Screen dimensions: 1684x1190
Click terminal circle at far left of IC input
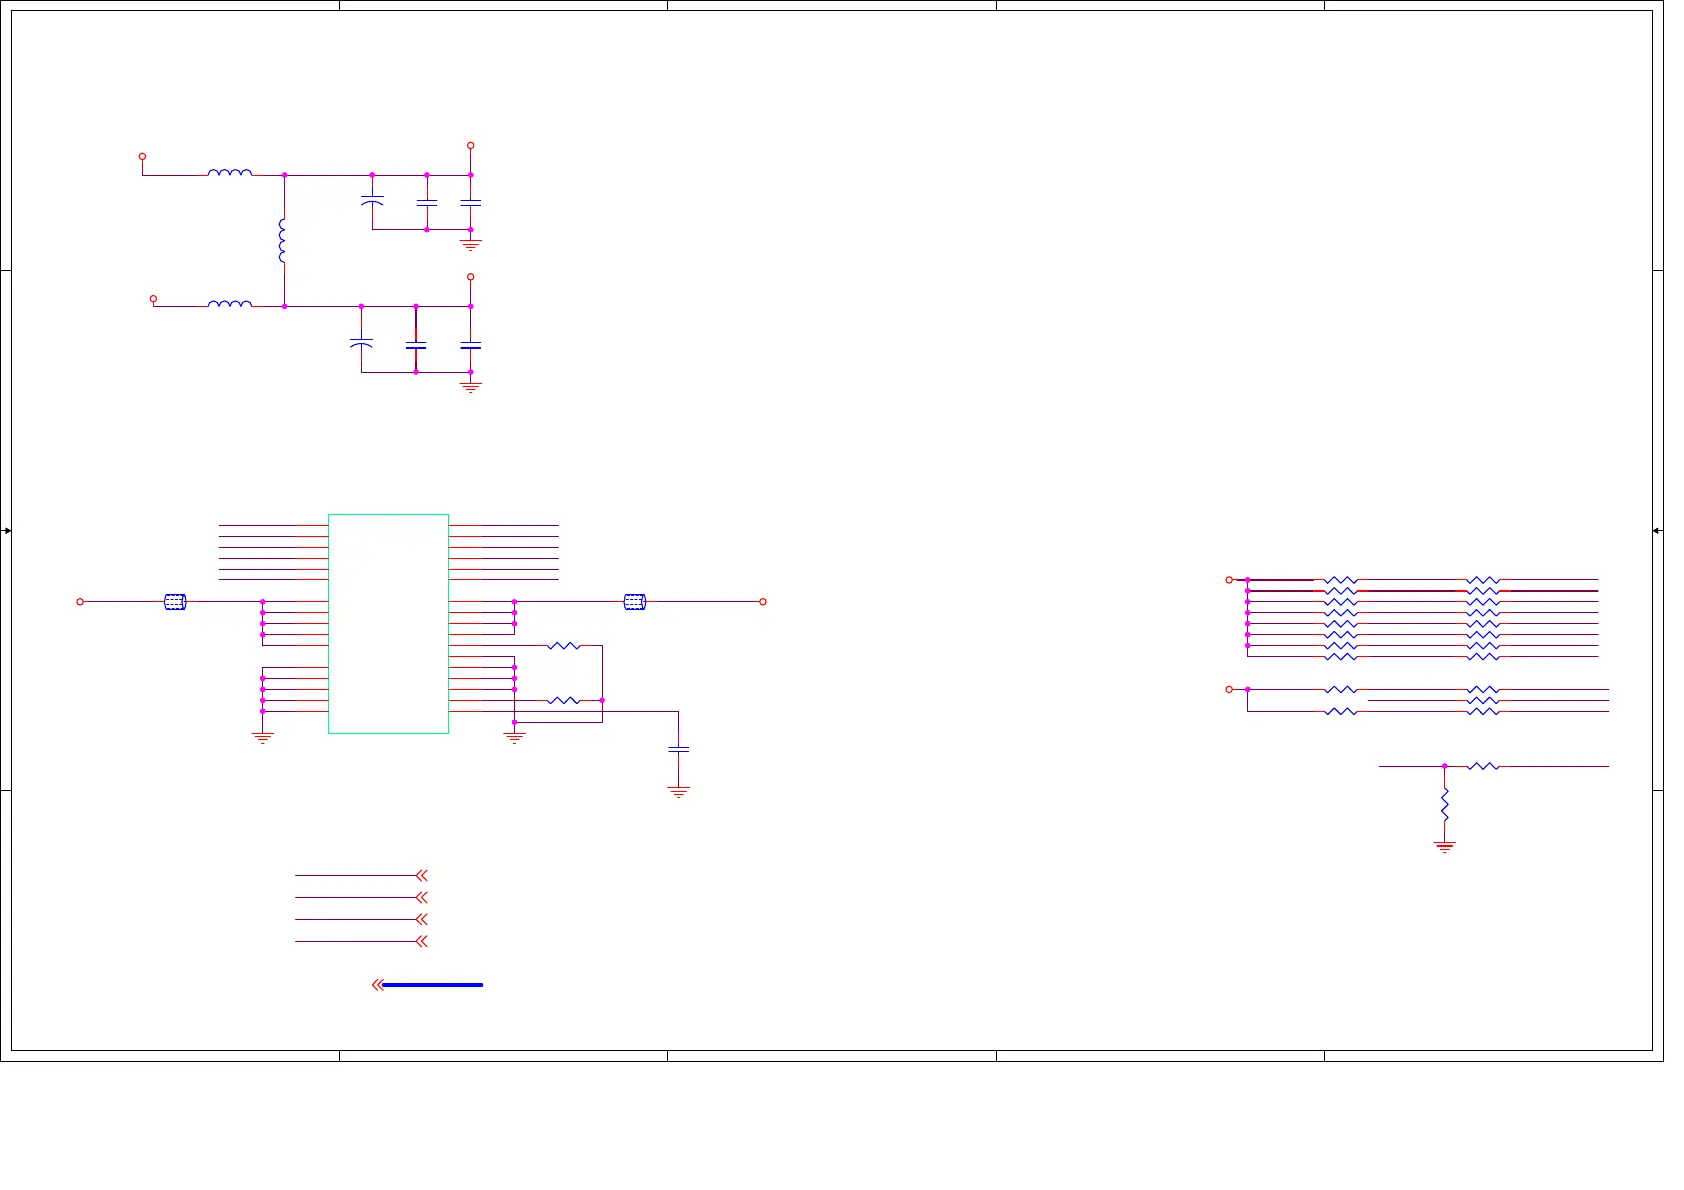click(80, 602)
